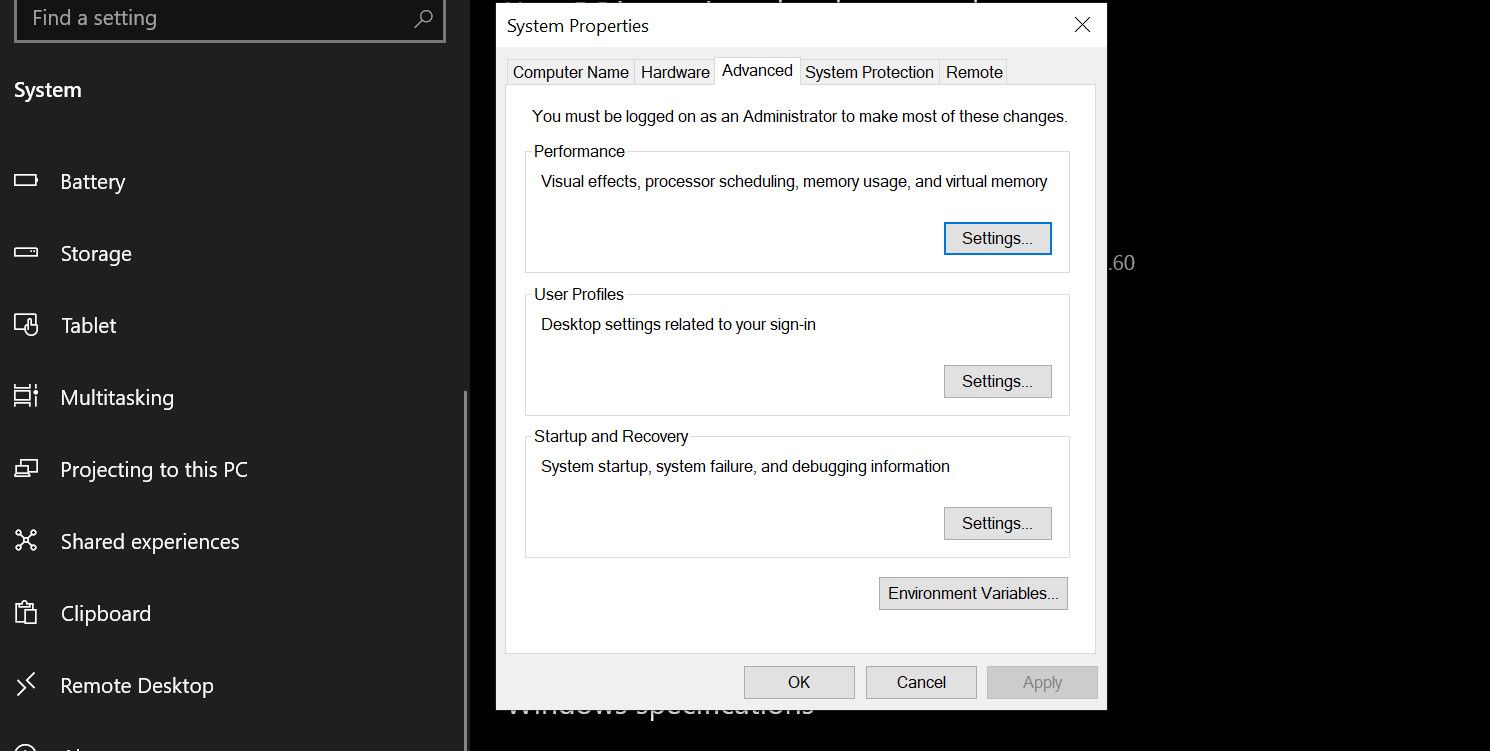
Task: Open Performance Settings
Action: pos(997,238)
